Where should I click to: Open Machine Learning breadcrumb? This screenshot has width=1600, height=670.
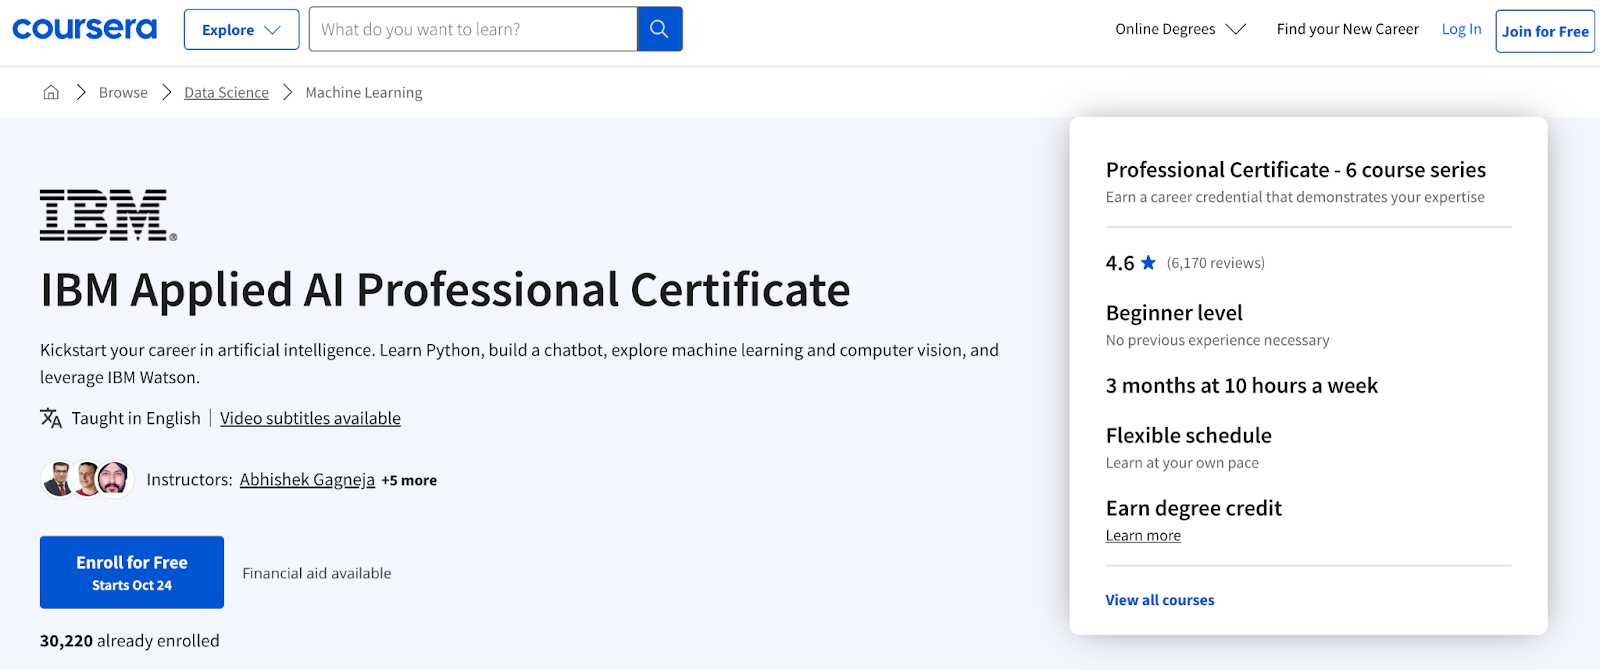pos(364,92)
